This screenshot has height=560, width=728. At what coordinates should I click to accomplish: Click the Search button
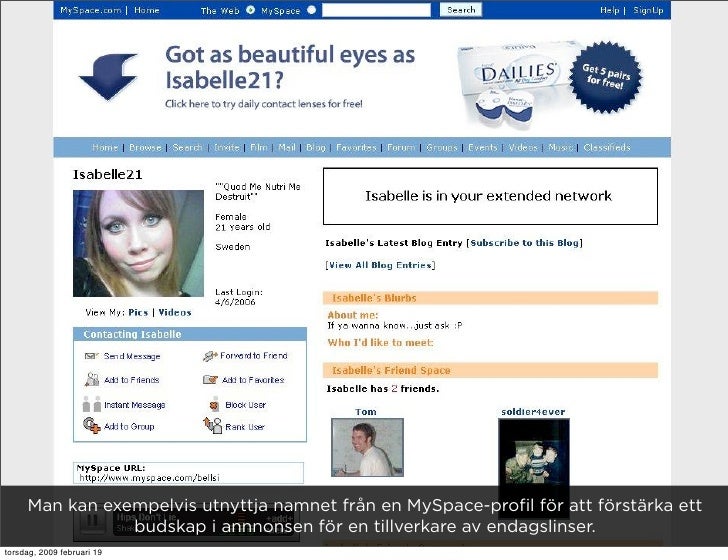click(x=461, y=10)
